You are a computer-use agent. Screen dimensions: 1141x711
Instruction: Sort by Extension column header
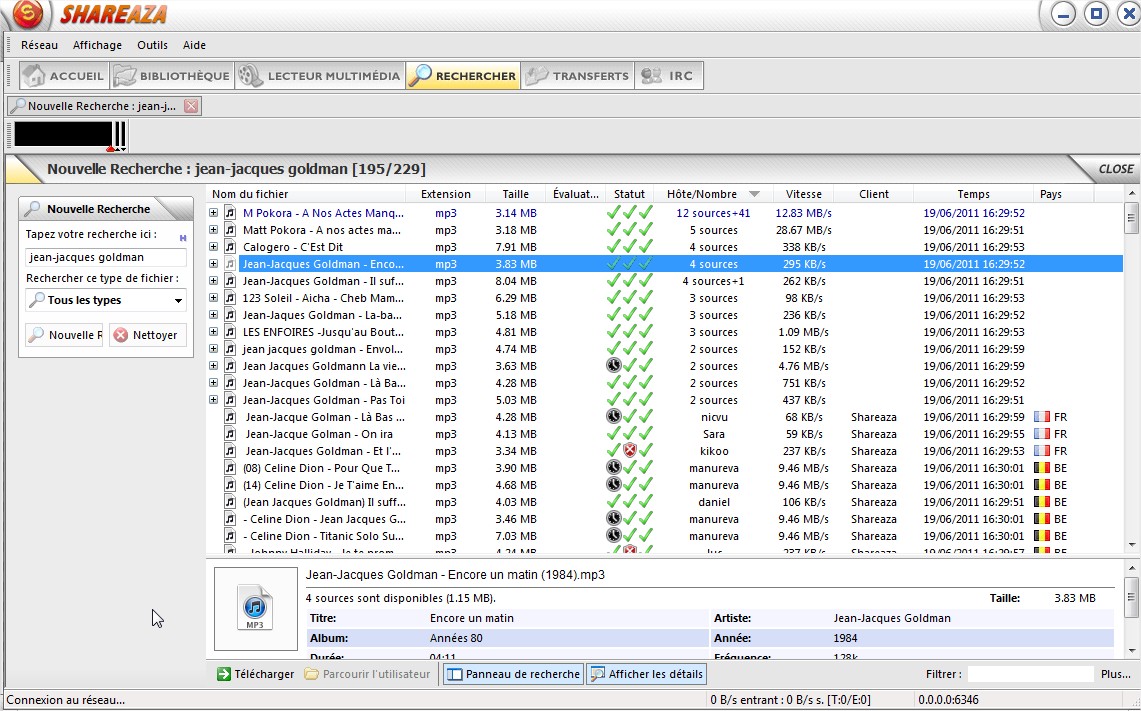pos(445,194)
